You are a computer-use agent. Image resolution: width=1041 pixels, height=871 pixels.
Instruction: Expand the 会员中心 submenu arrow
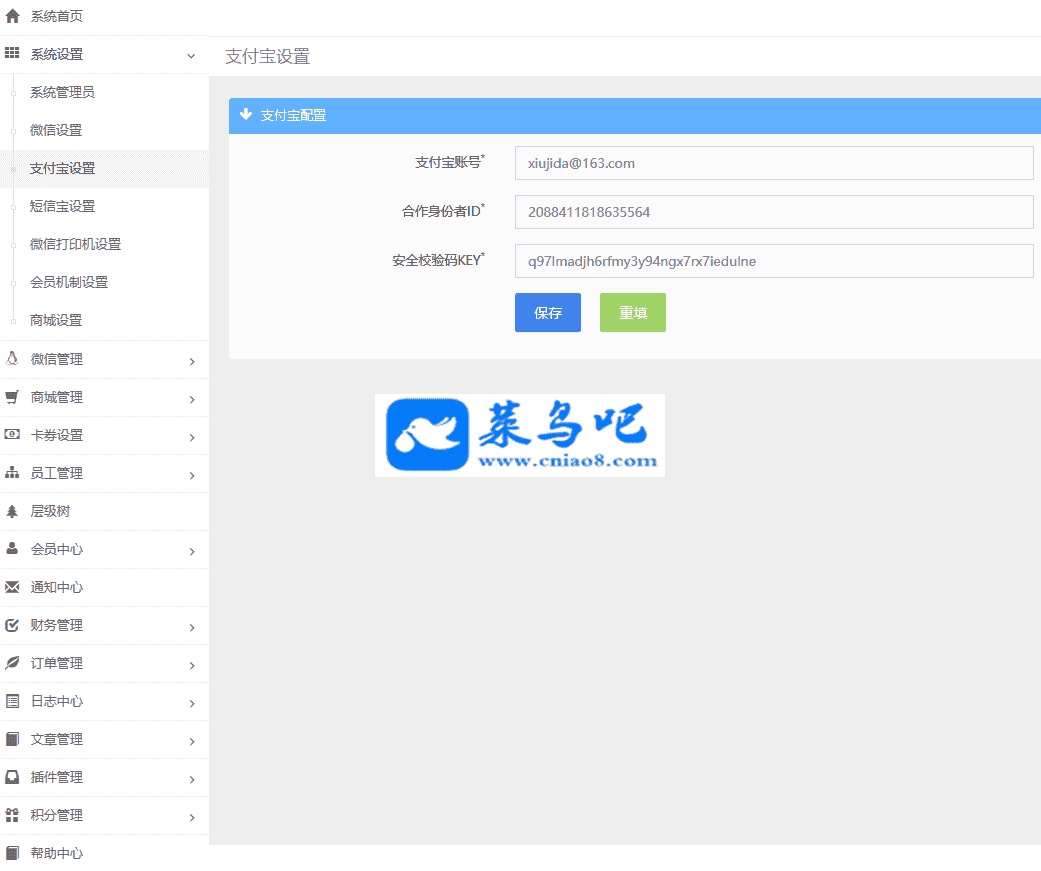192,551
